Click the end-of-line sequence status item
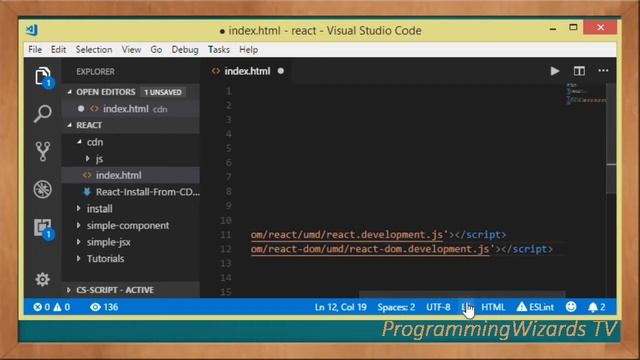 point(467,307)
